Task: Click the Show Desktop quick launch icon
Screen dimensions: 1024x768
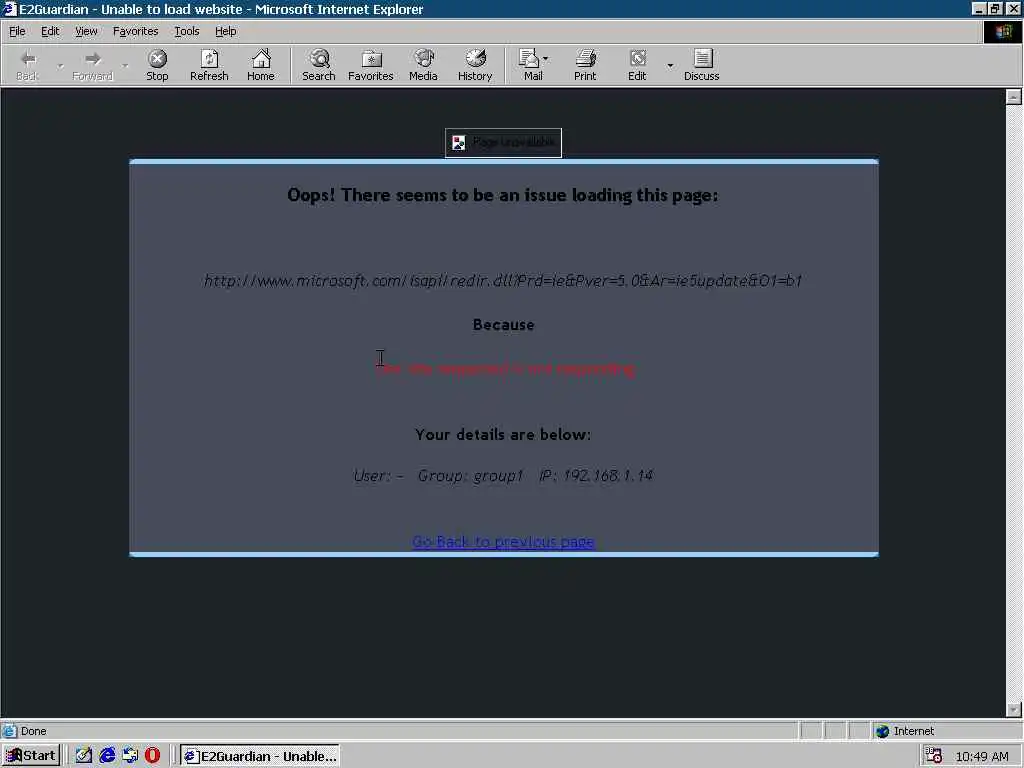Action: 84,756
